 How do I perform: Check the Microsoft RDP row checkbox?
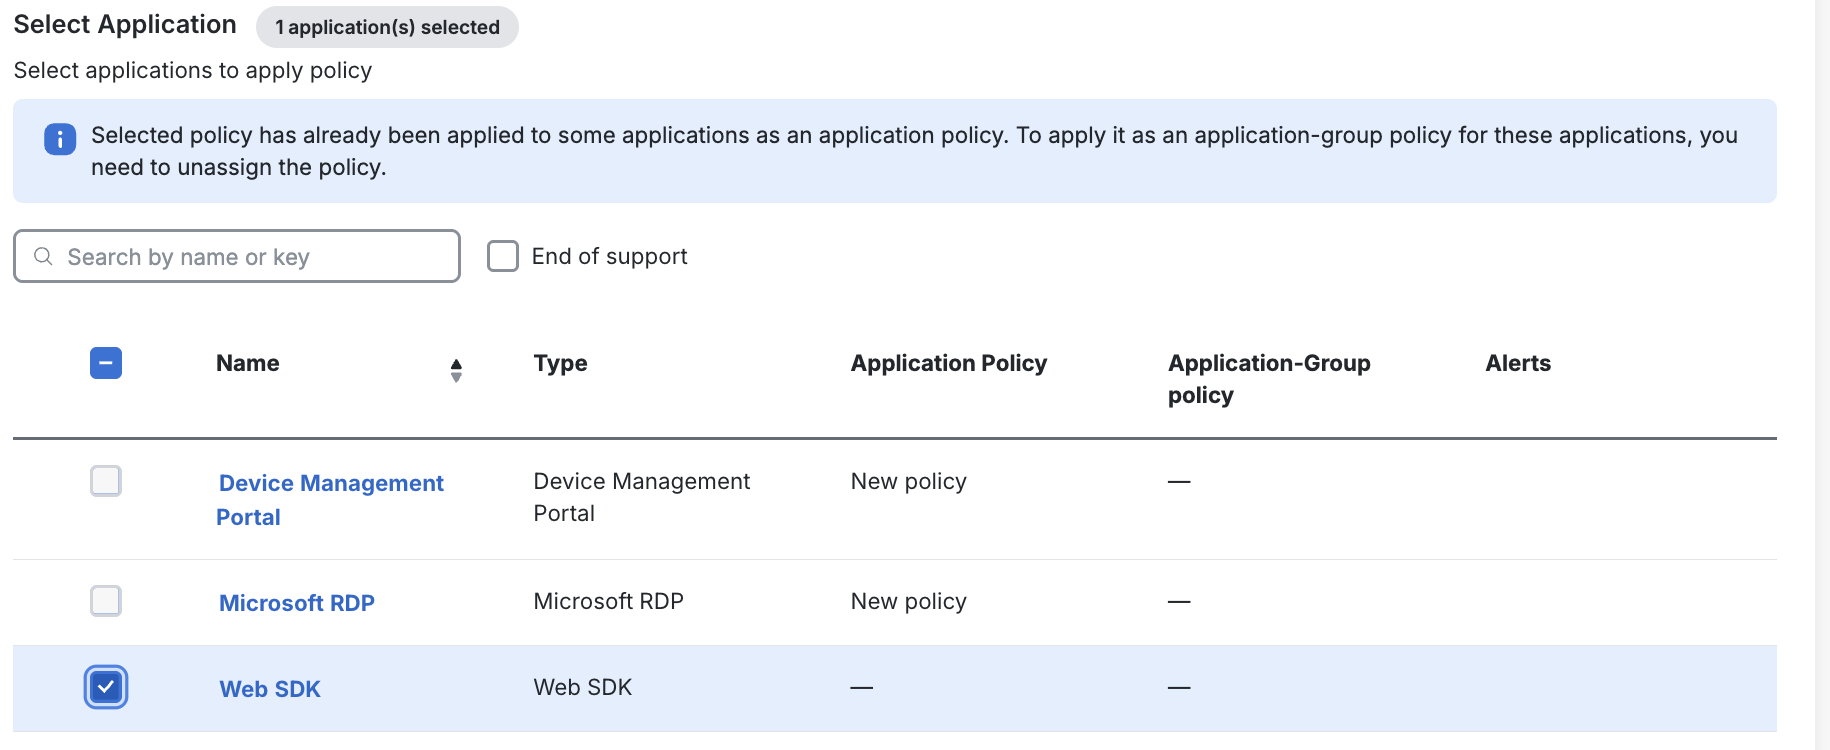(106, 601)
